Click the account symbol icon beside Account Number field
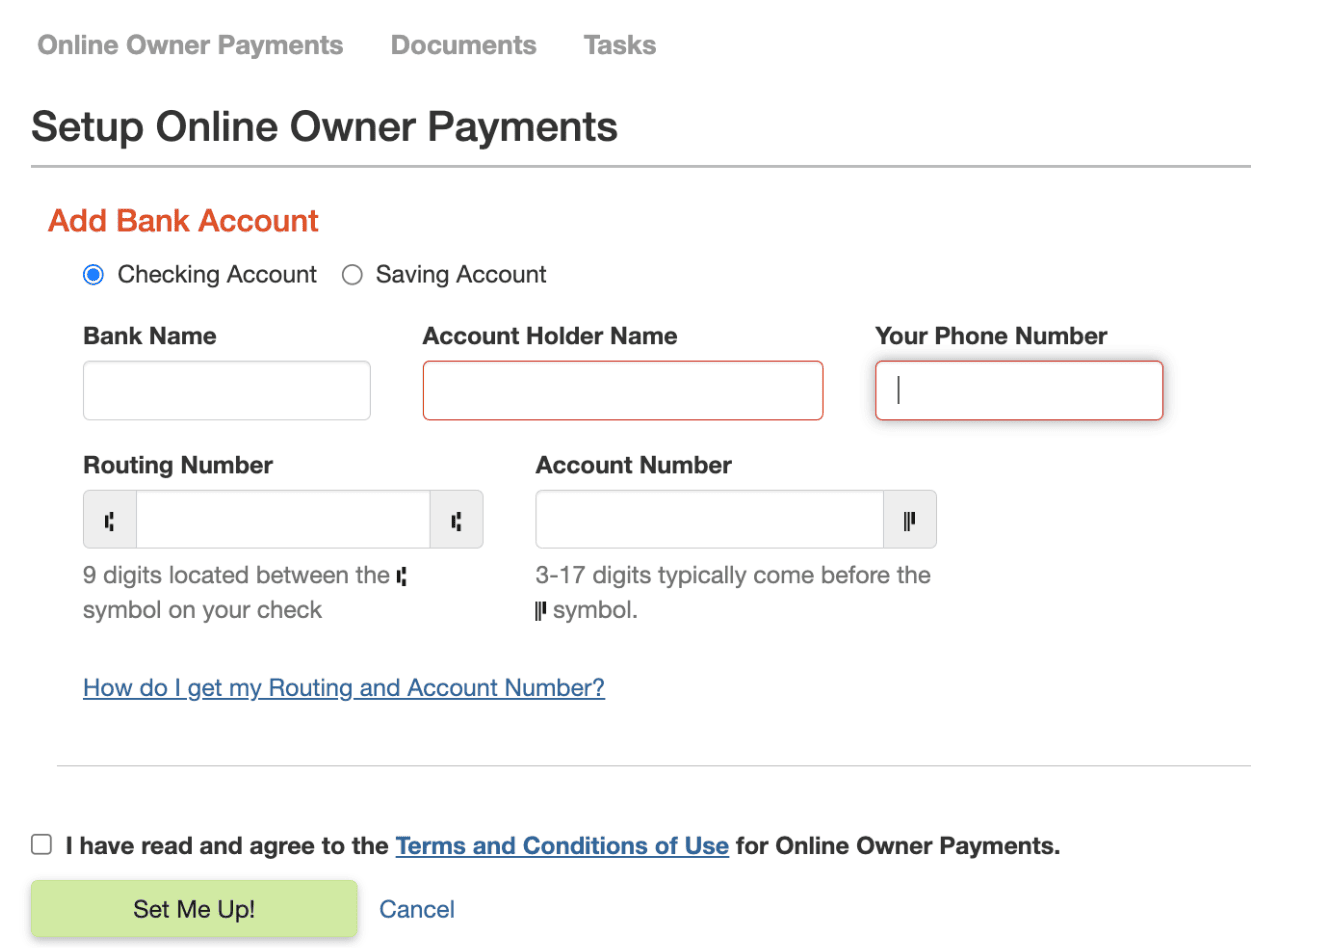Image resolution: width=1320 pixels, height=948 pixels. coord(909,520)
